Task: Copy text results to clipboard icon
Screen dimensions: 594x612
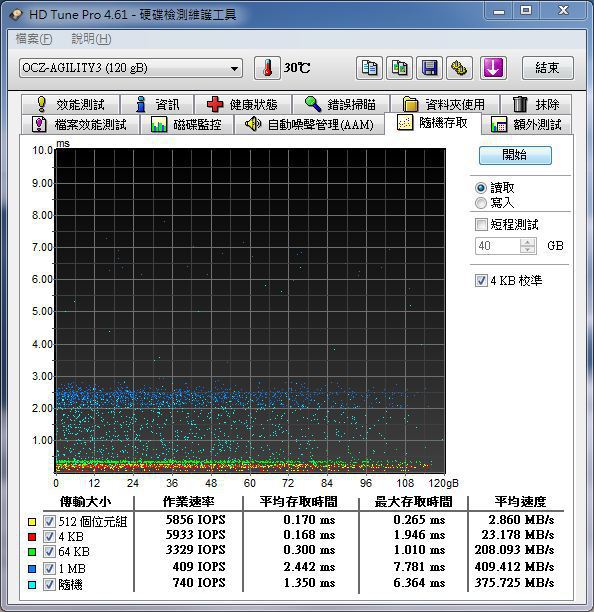Action: [x=369, y=68]
